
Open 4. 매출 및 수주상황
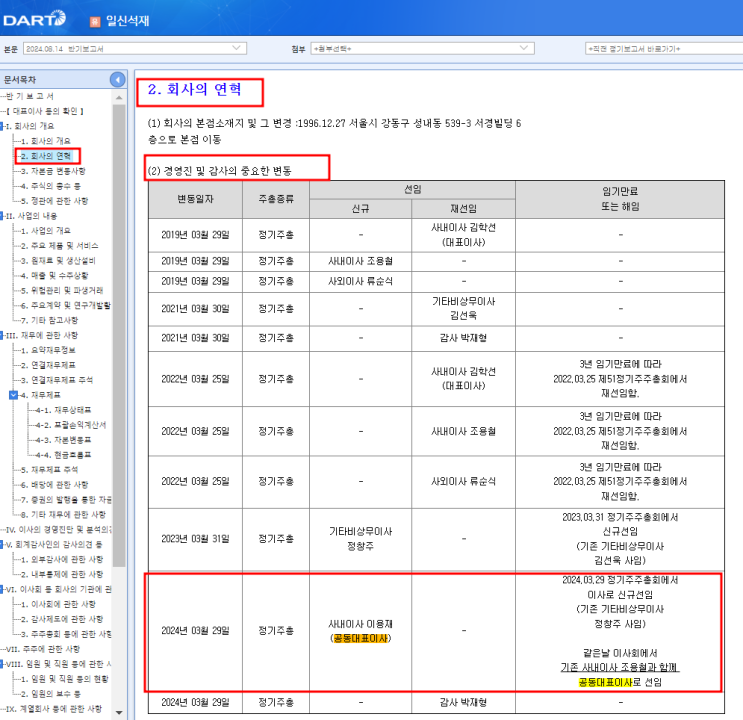54,276
